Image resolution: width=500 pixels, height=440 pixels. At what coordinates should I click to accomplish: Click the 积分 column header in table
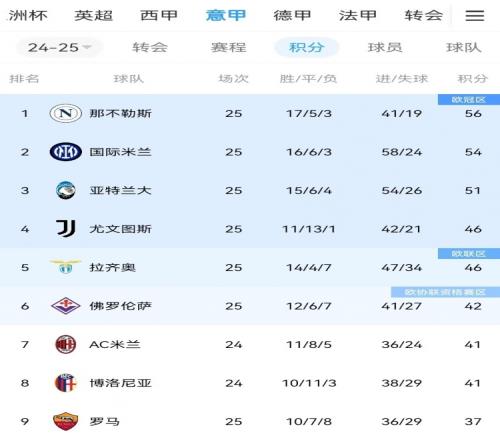tap(473, 79)
